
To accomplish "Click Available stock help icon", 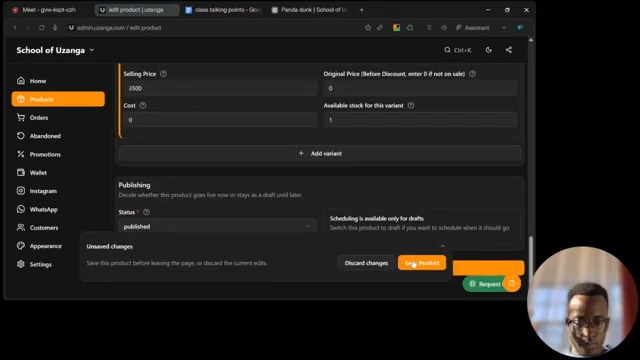I will [411, 105].
